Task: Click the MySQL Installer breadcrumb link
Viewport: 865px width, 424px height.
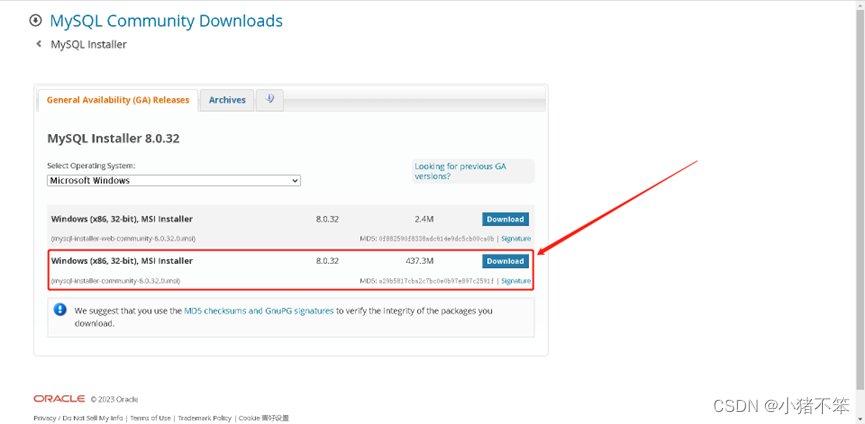Action: point(89,44)
